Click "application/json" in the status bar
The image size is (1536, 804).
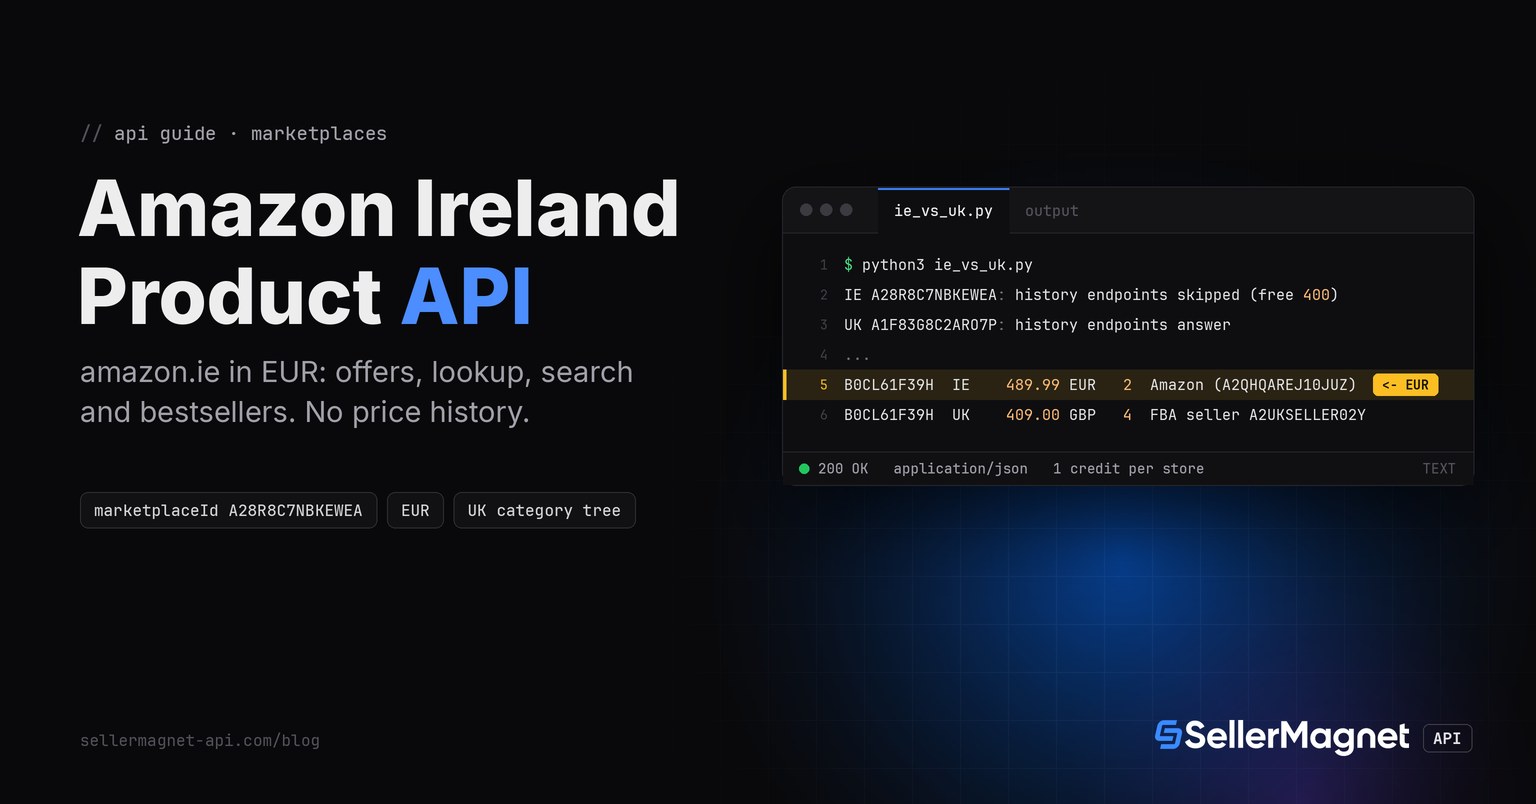pos(960,468)
